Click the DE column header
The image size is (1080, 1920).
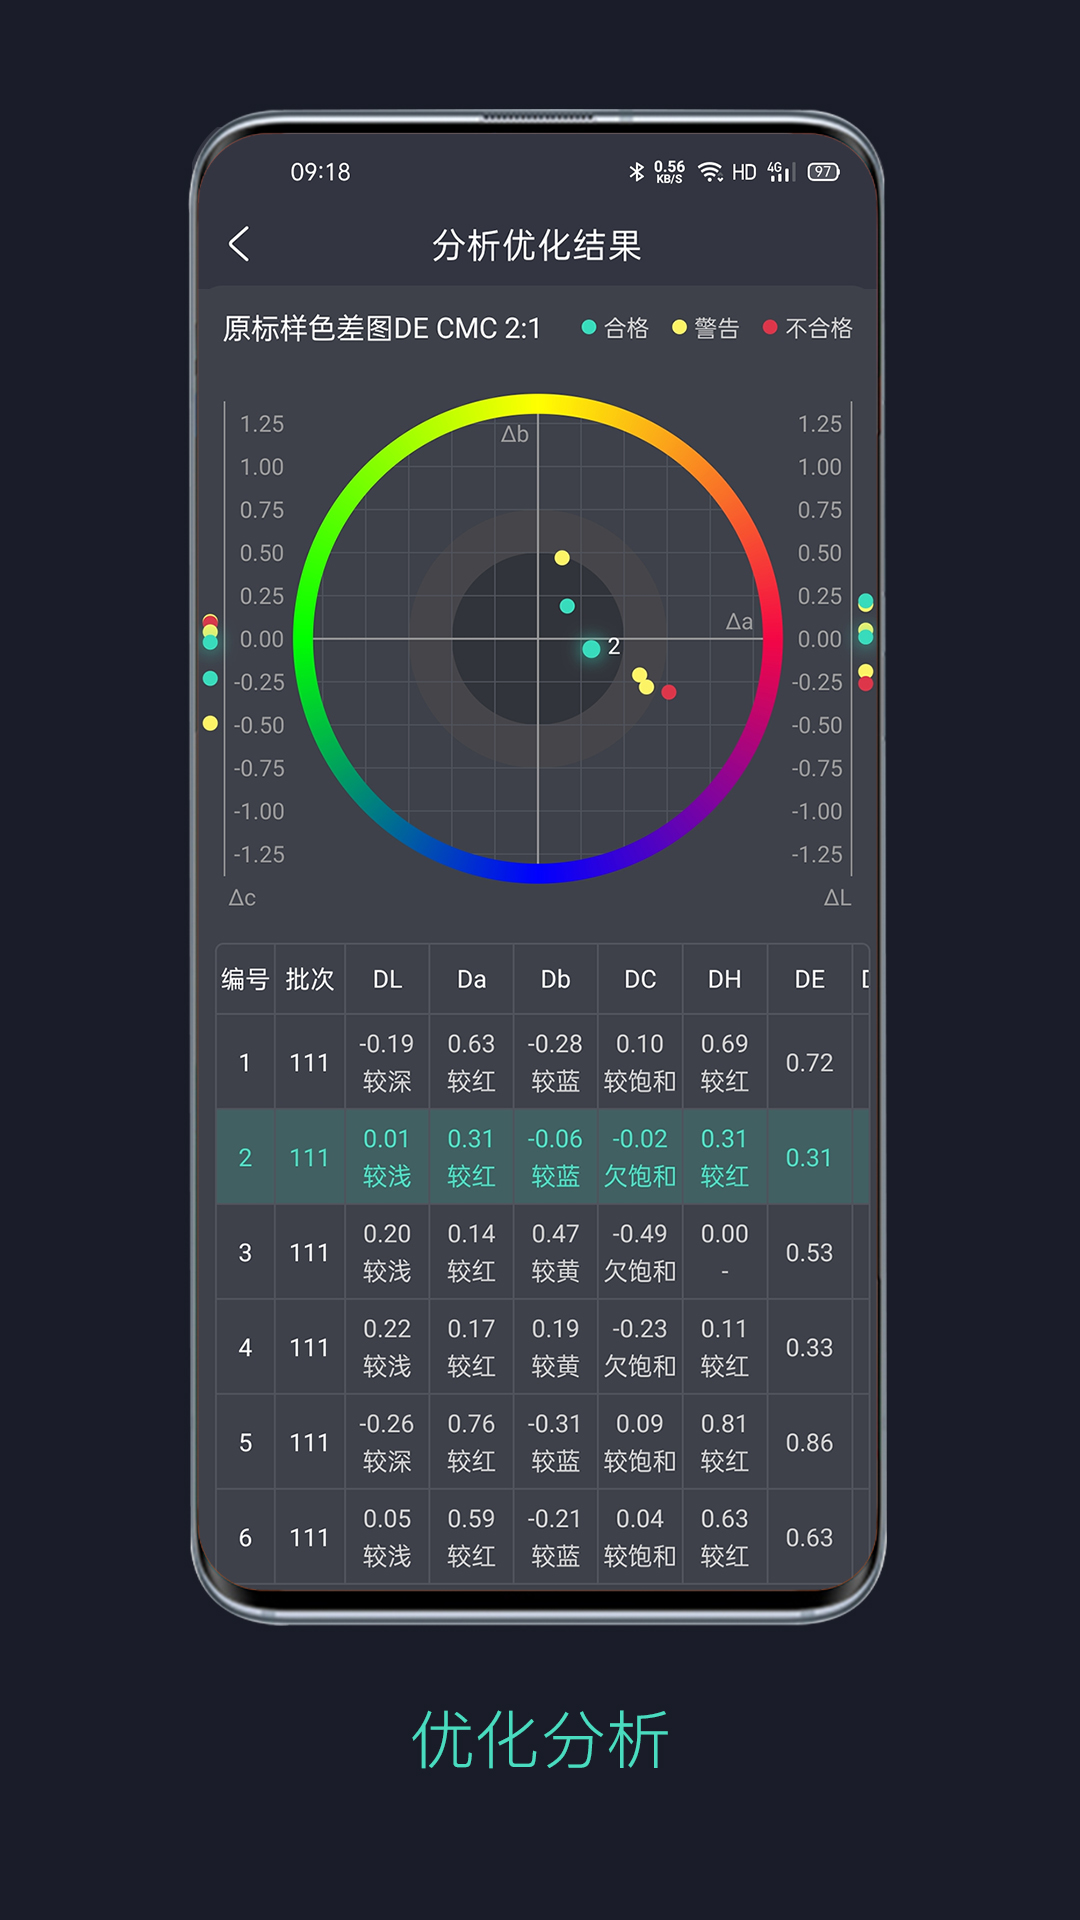click(x=809, y=980)
